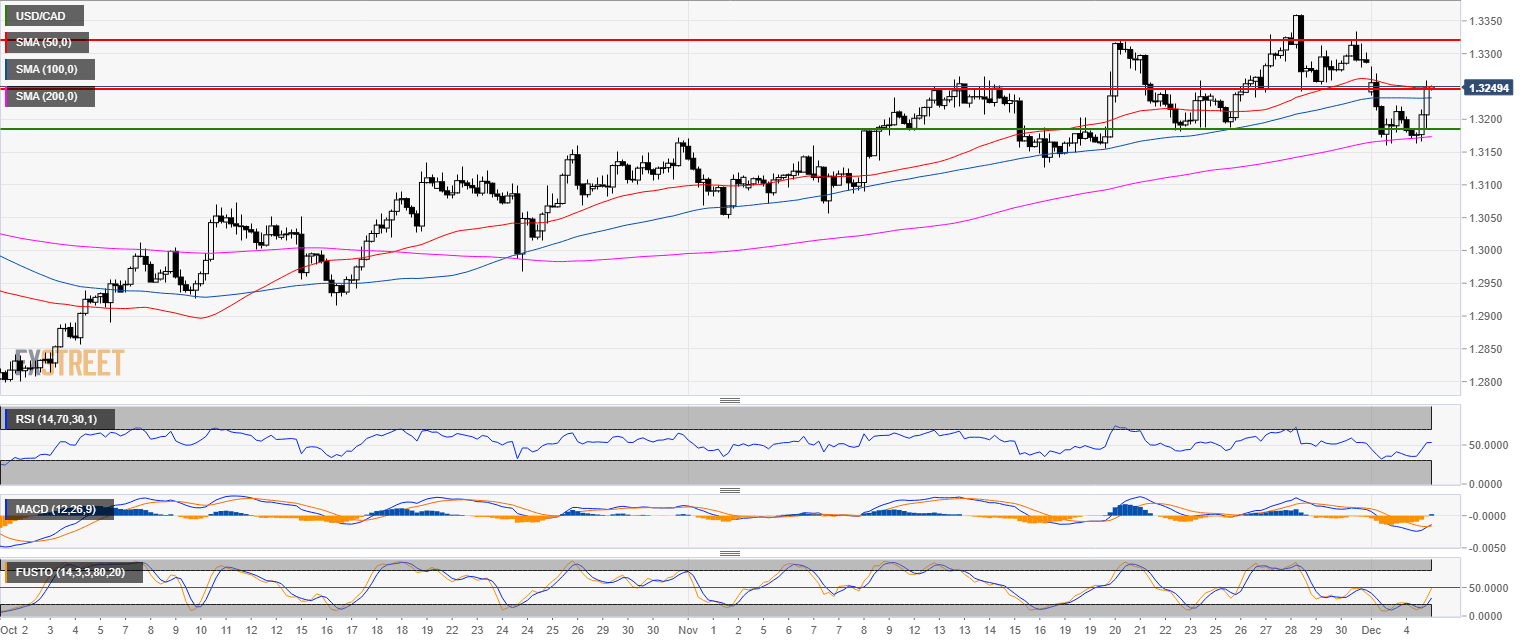The width and height of the screenshot is (1531, 643).
Task: Click the 1.2800 price axis label
Action: [1486, 382]
